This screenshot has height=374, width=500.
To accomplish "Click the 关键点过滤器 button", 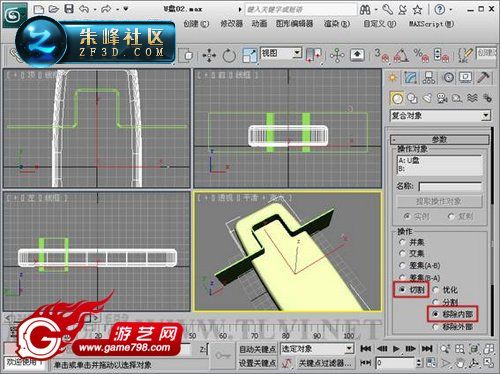I will 325,363.
